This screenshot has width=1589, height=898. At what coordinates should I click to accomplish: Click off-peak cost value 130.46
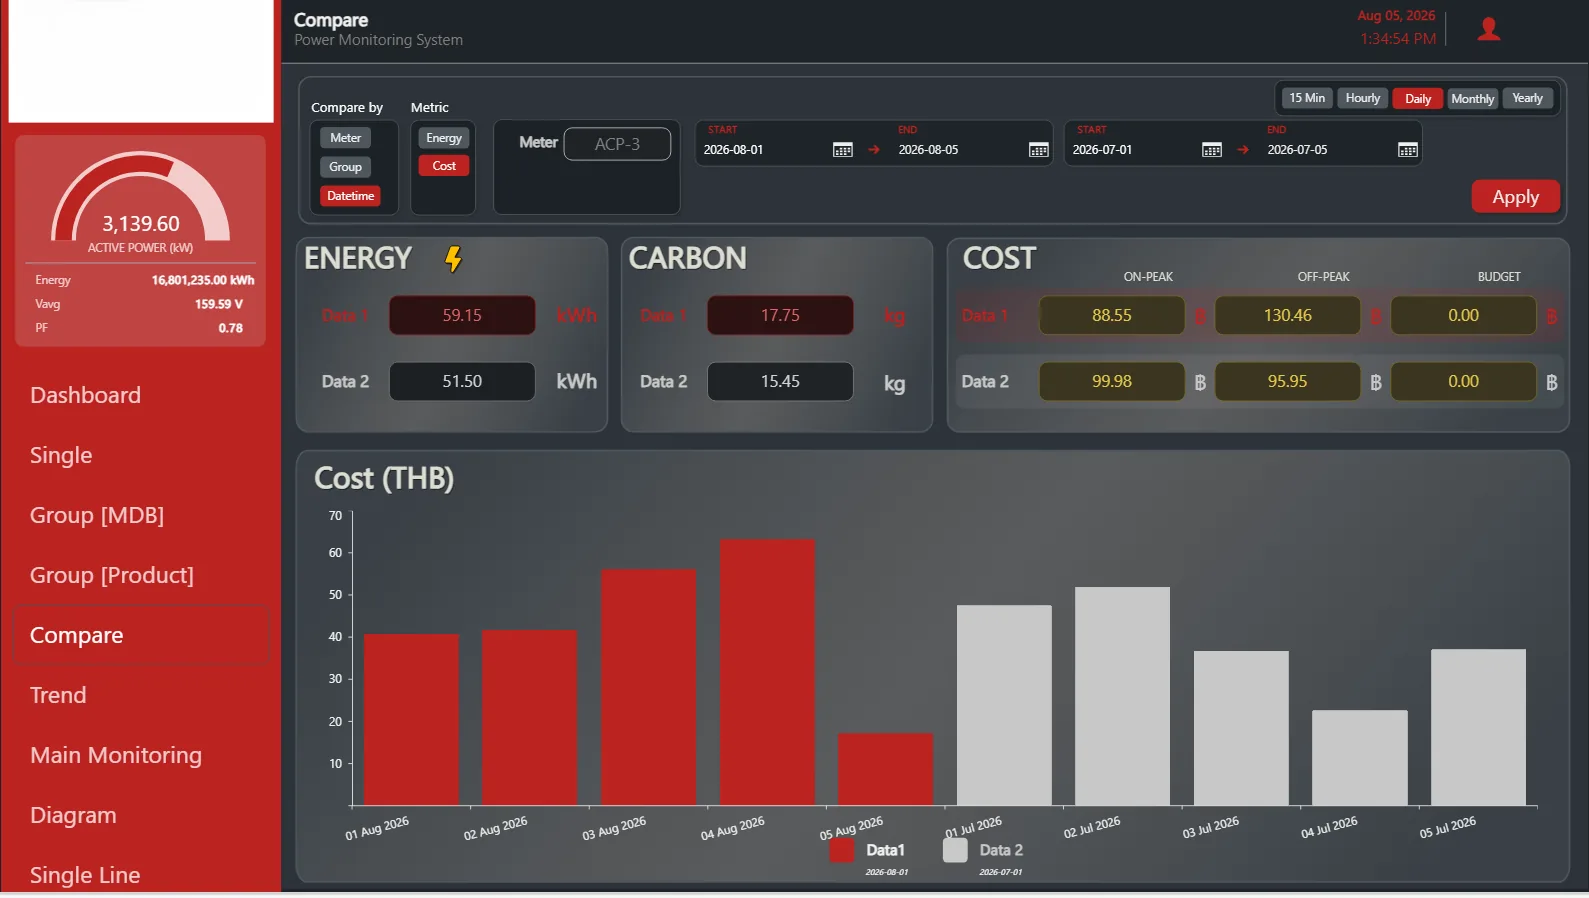click(x=1288, y=315)
